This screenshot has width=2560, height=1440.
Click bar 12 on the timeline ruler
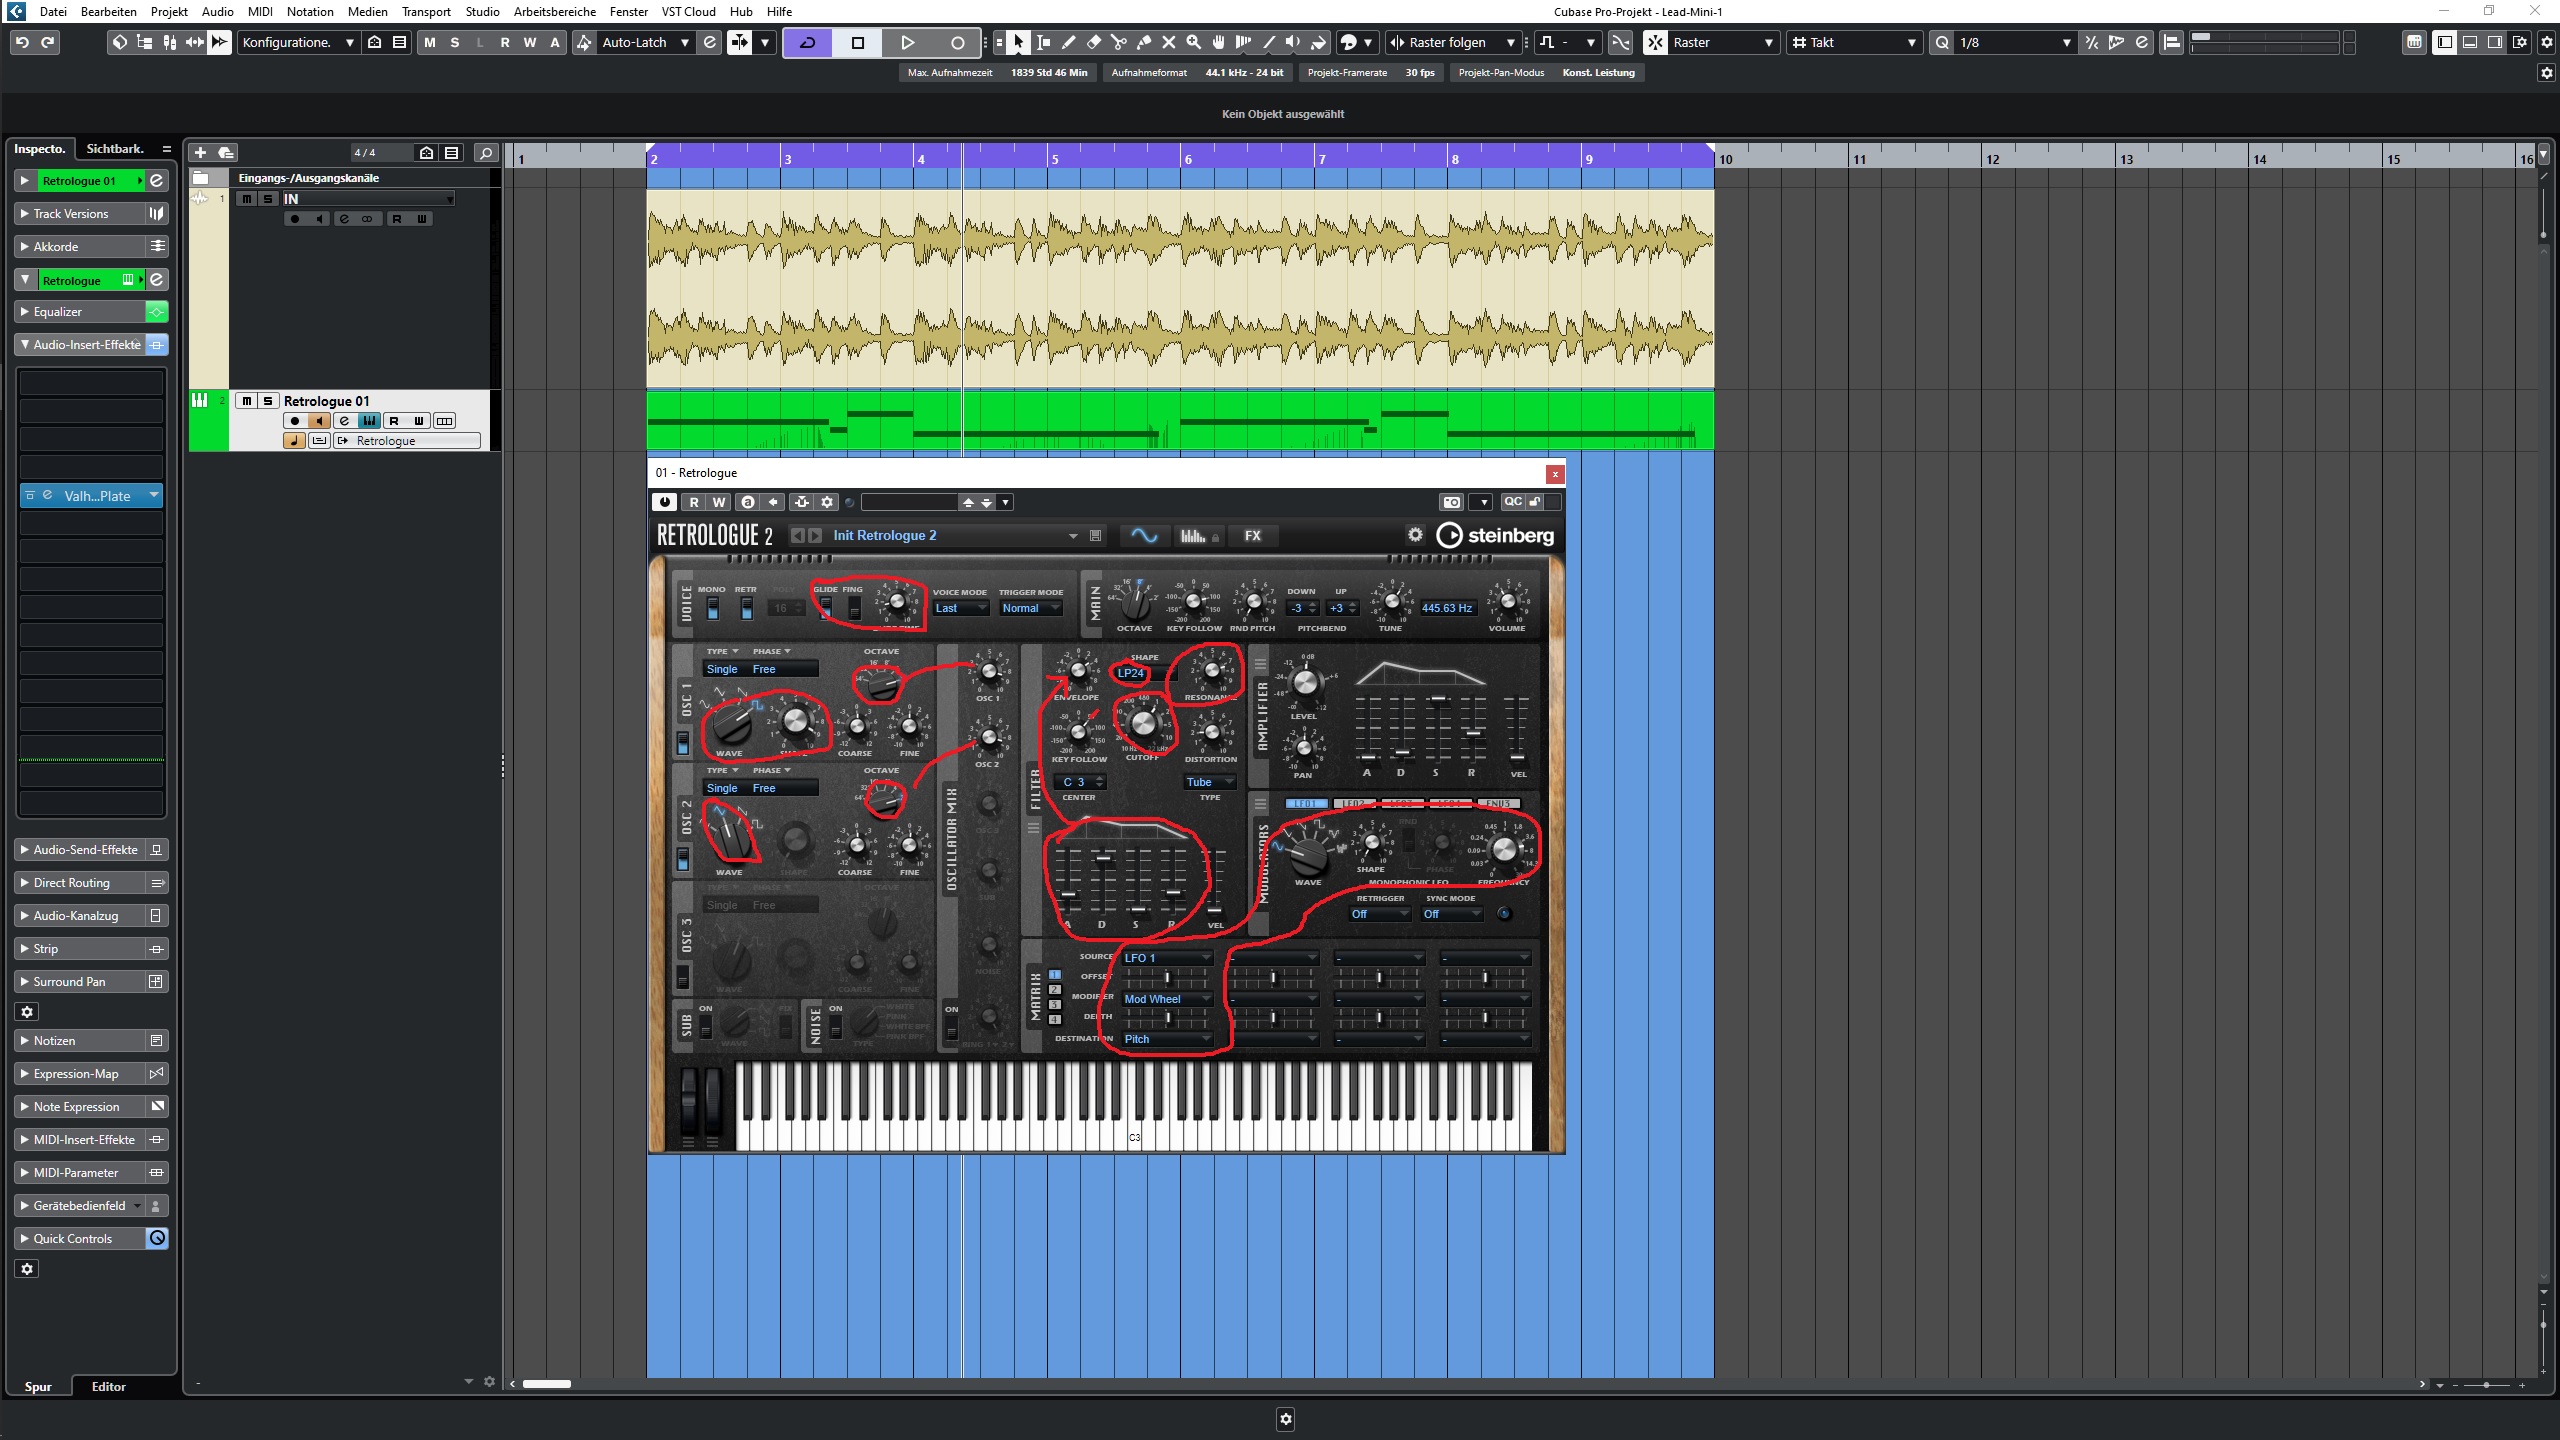point(1994,159)
